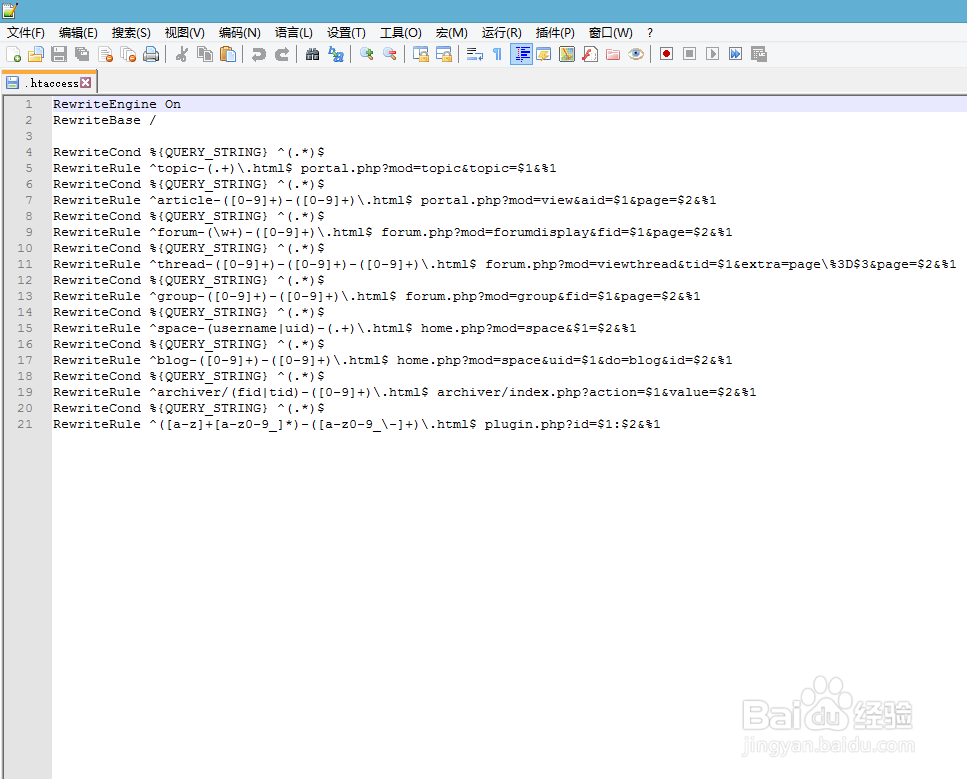Viewport: 967px width, 779px height.
Task: Toggle synchronized horizontal scrolling
Action: click(444, 54)
